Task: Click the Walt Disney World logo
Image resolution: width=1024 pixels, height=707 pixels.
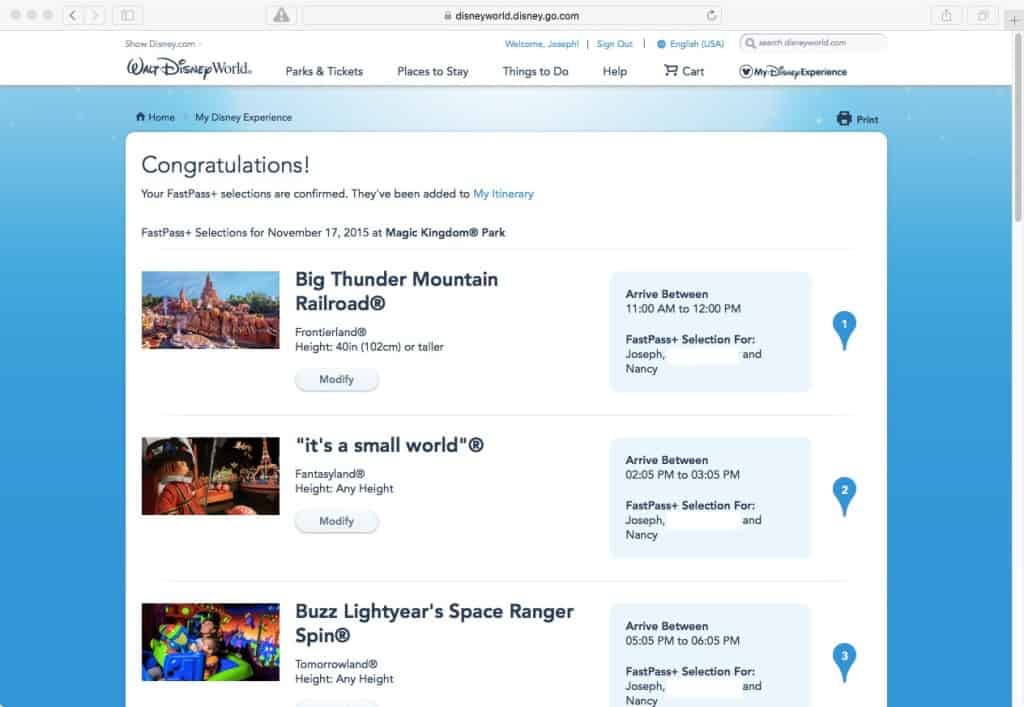Action: pyautogui.click(x=189, y=68)
